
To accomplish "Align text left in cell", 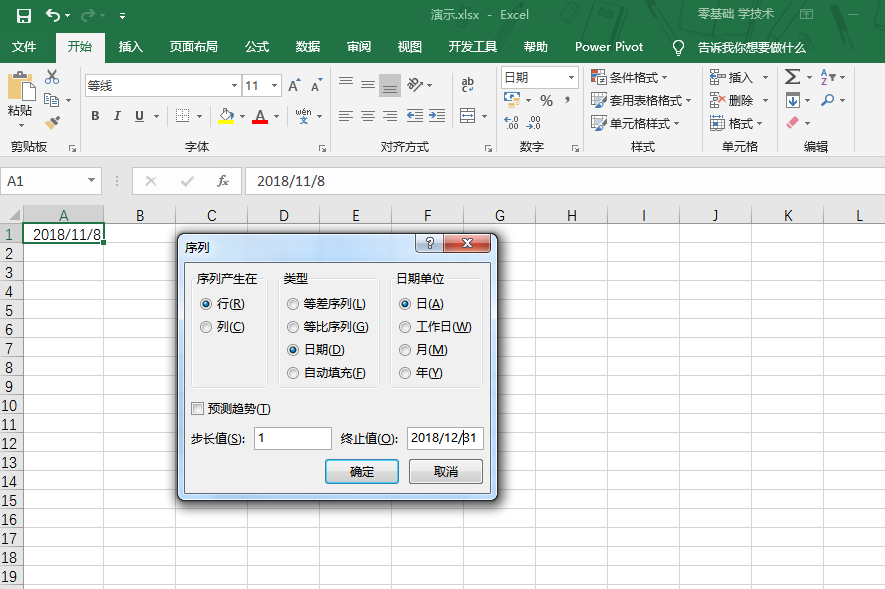I will (x=346, y=116).
